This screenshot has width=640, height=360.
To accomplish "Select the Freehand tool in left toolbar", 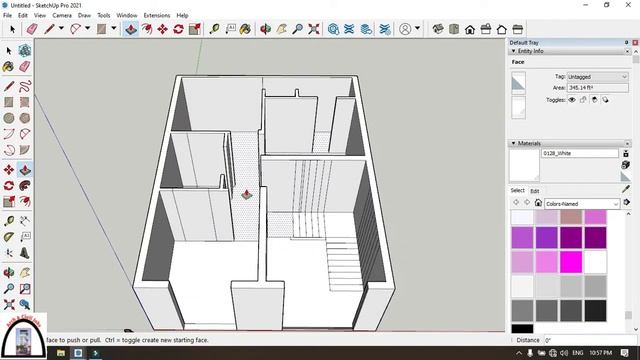I will point(24,86).
